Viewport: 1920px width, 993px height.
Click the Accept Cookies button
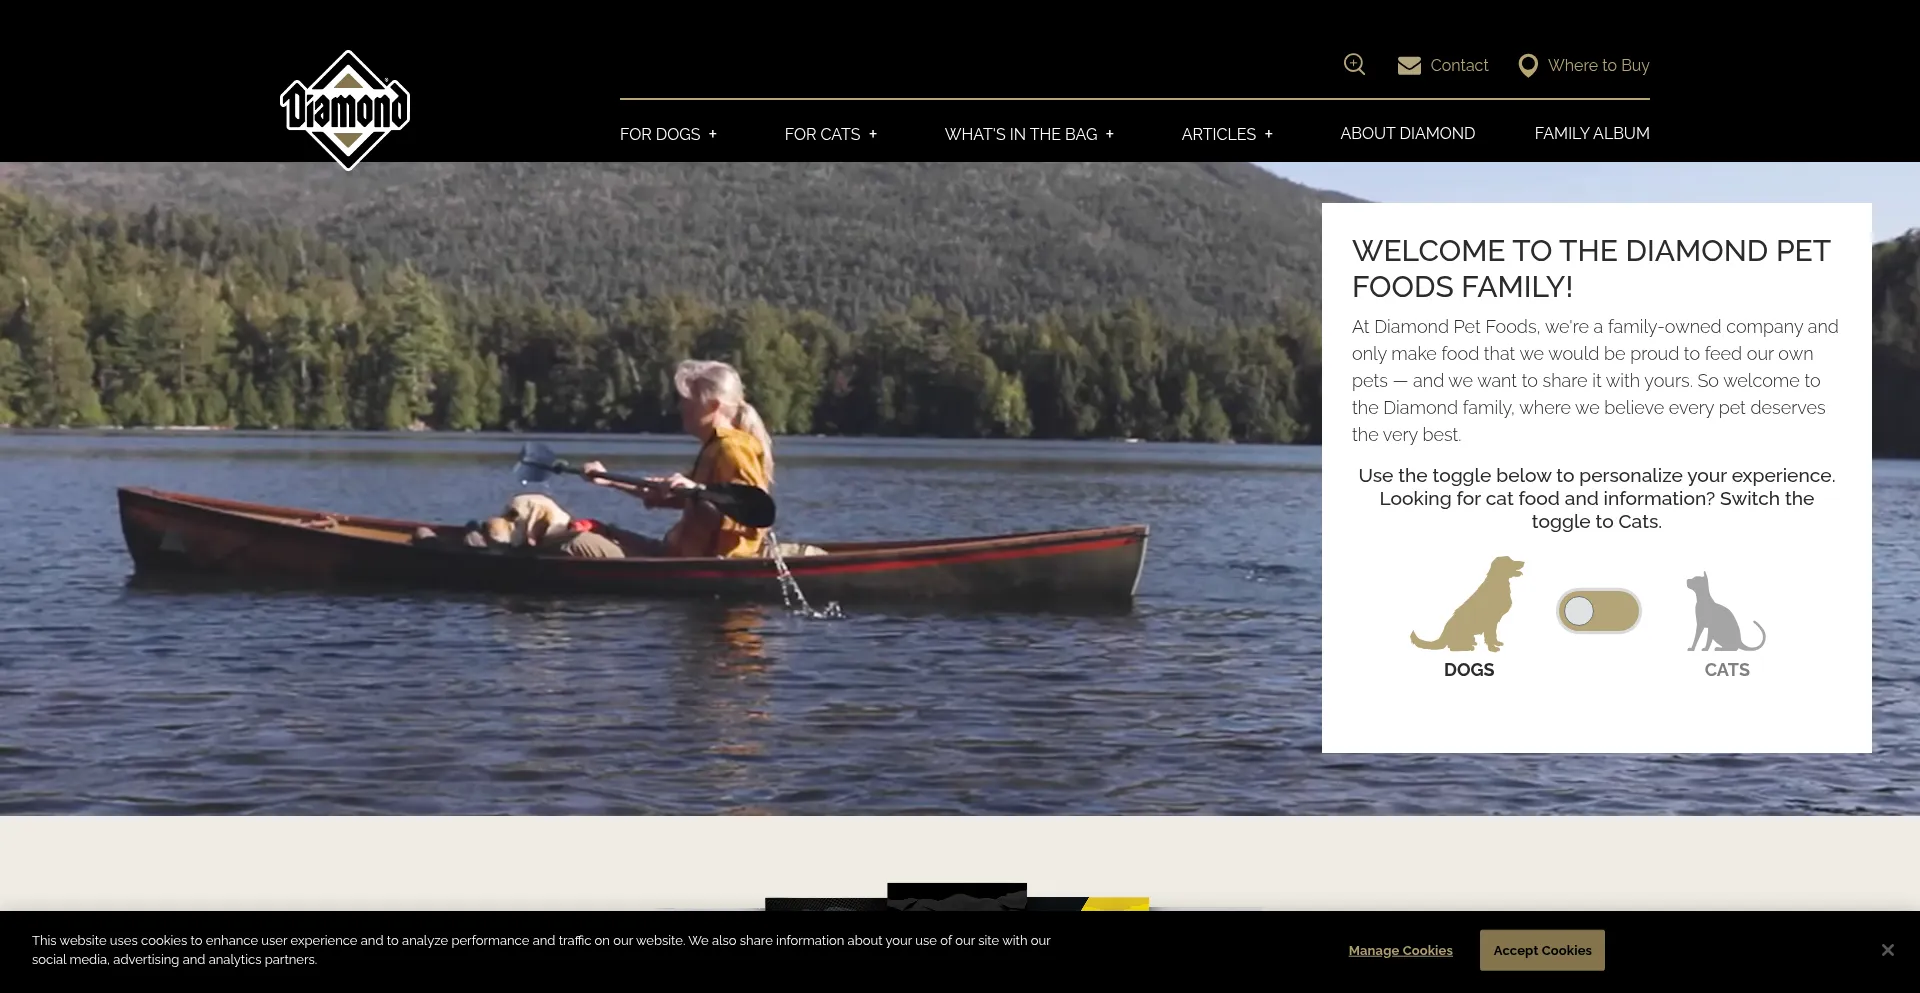1542,950
